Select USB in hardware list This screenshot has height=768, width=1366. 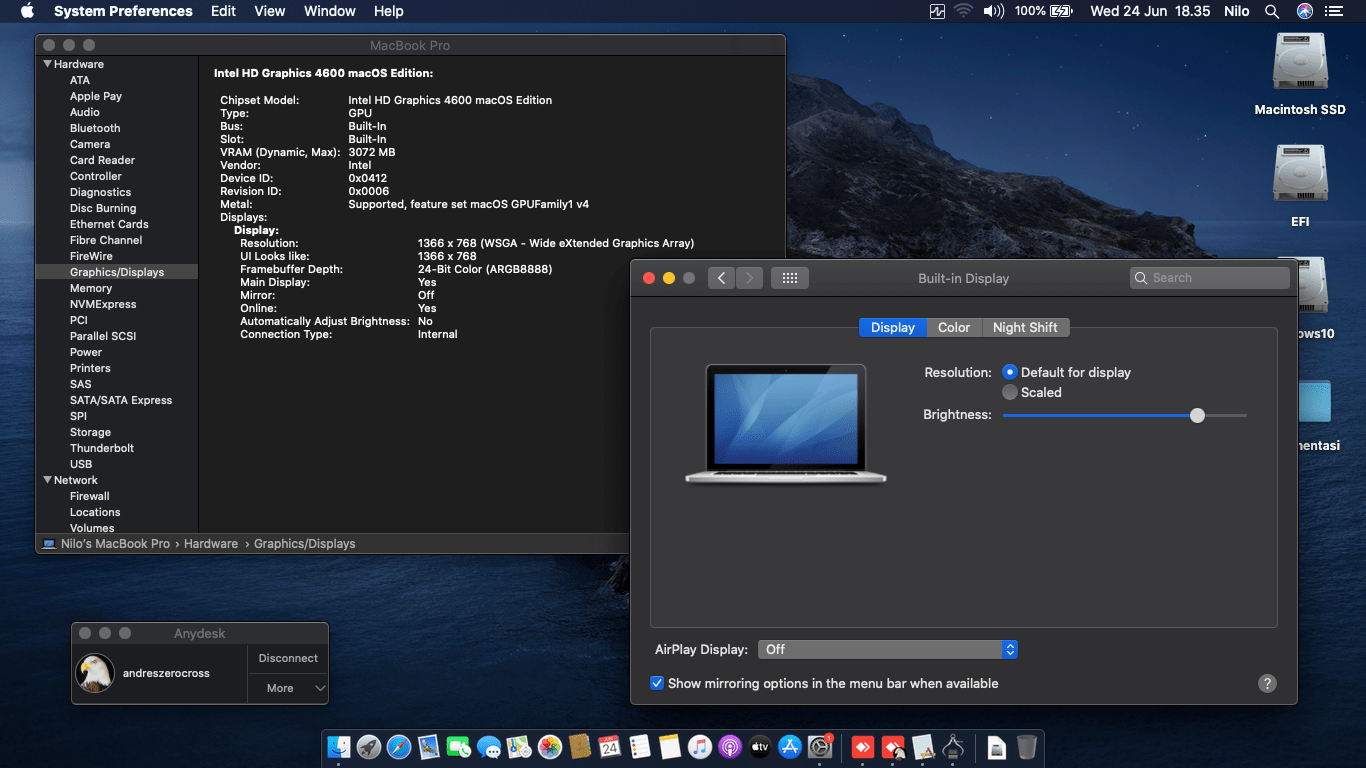coord(81,464)
